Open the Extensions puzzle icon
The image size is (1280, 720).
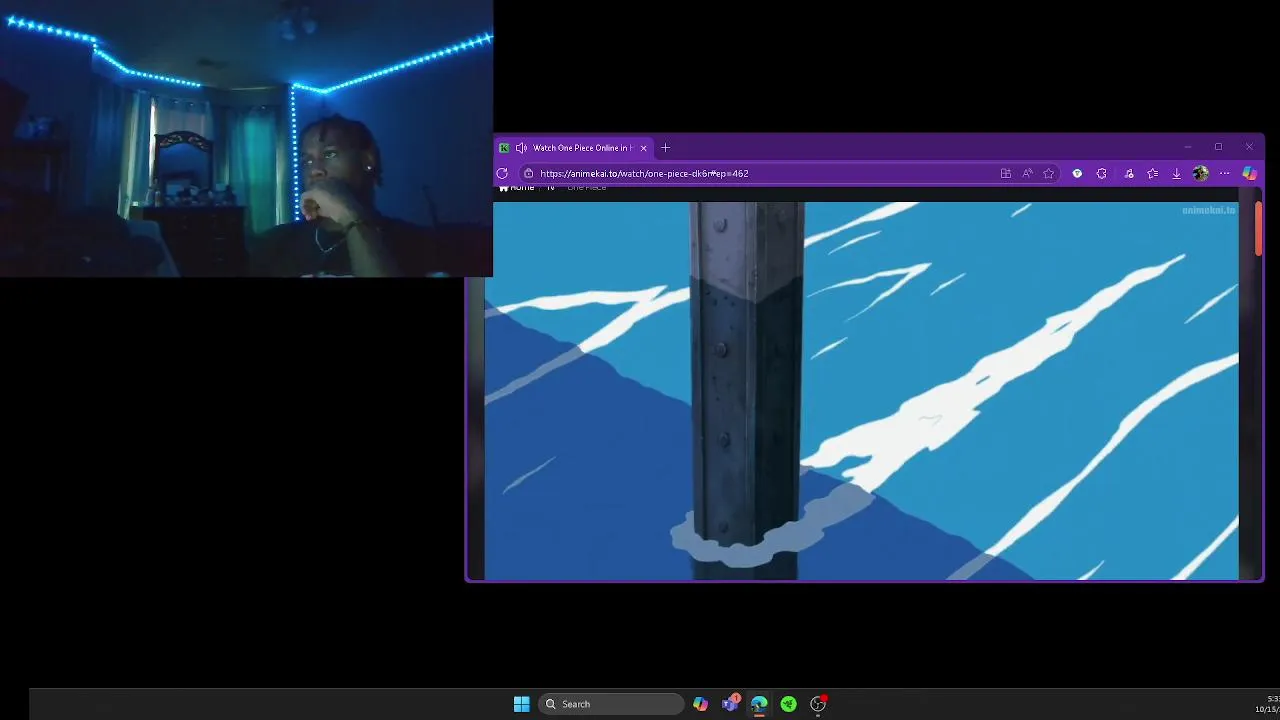[x=1101, y=173]
